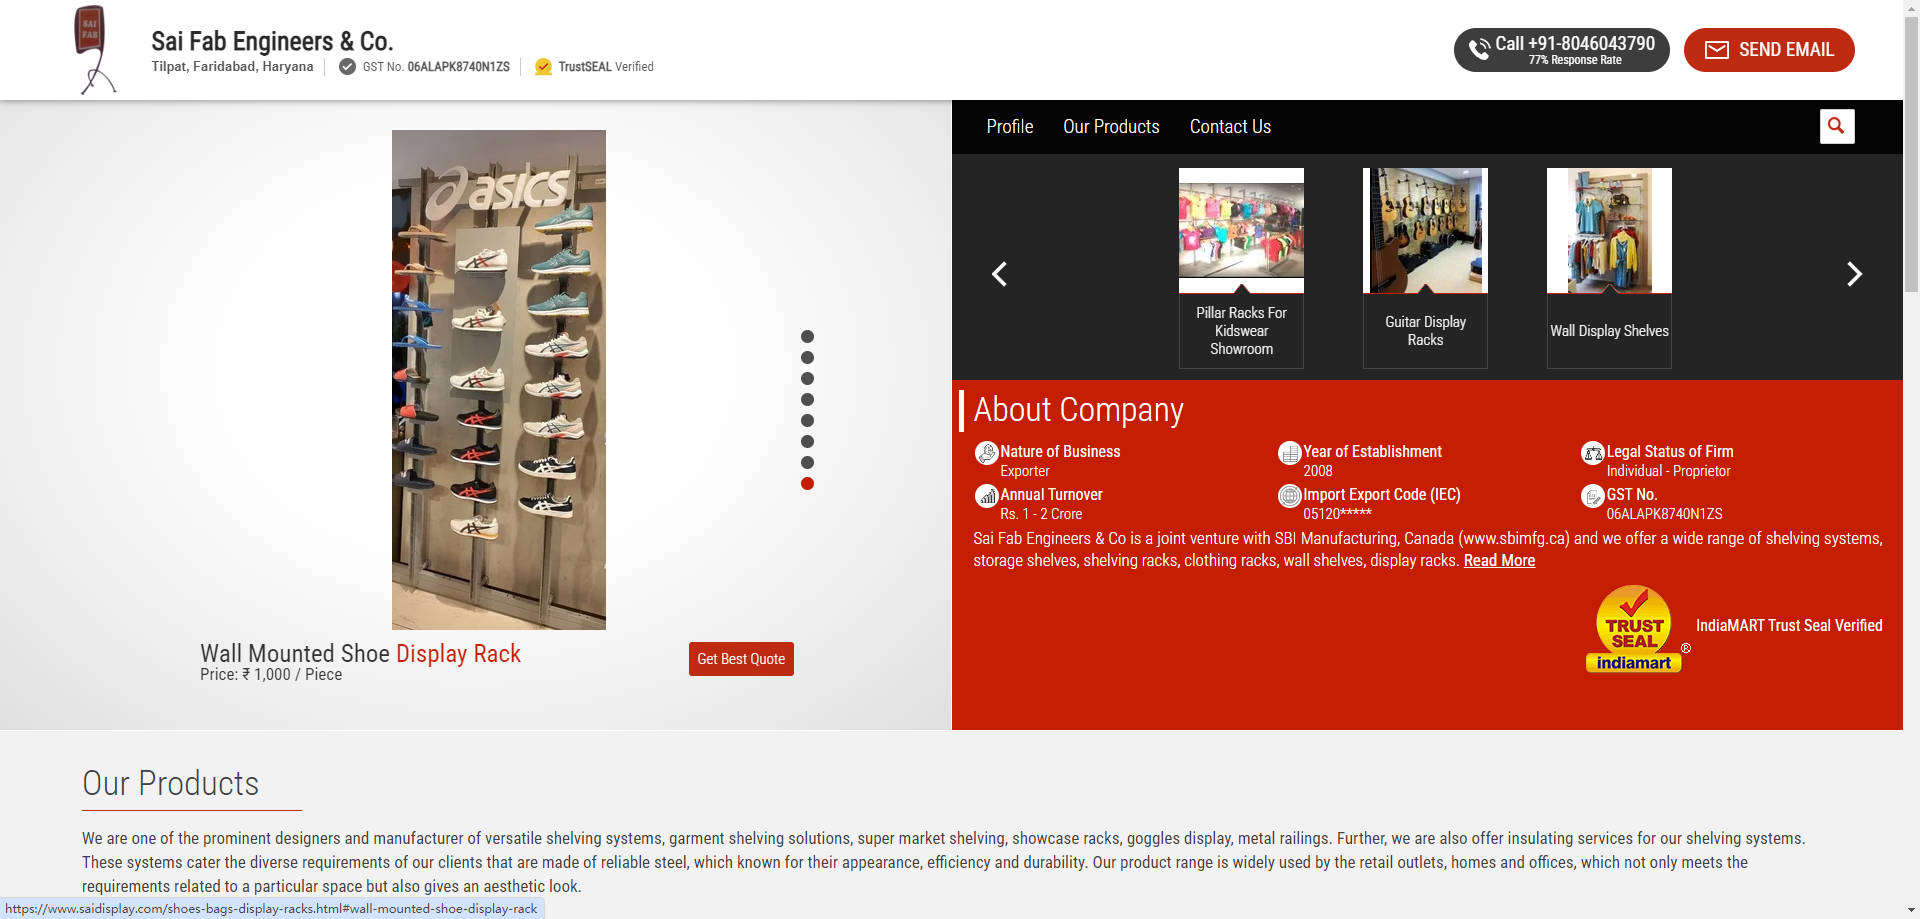Click the Our Products section heading
Screen dimensions: 1920x919
tap(171, 784)
